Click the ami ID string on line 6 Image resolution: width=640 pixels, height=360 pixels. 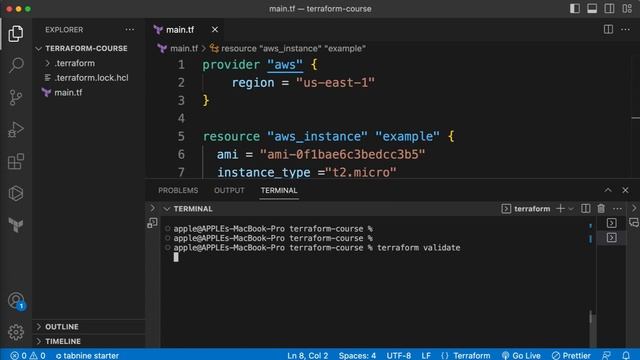coord(342,154)
